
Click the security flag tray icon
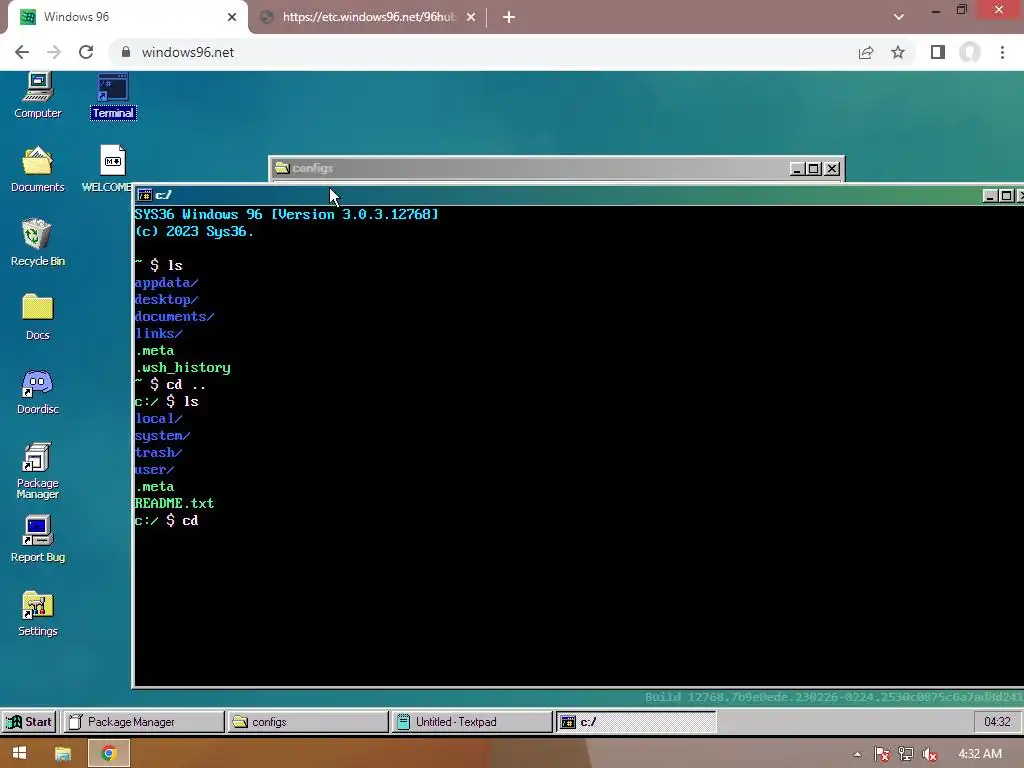[882, 754]
